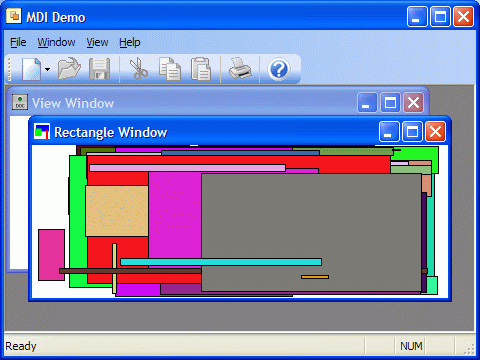480x360 pixels.
Task: Open the Window menu
Action: (x=56, y=43)
